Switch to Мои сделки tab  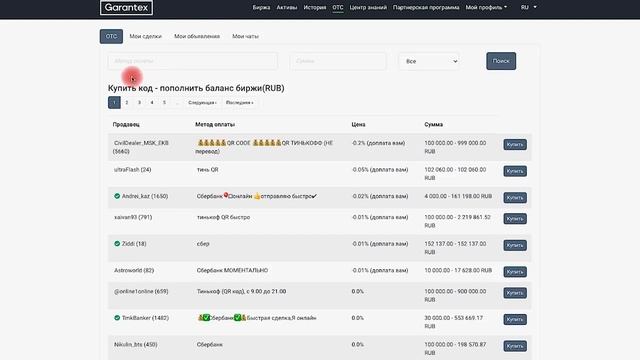145,36
